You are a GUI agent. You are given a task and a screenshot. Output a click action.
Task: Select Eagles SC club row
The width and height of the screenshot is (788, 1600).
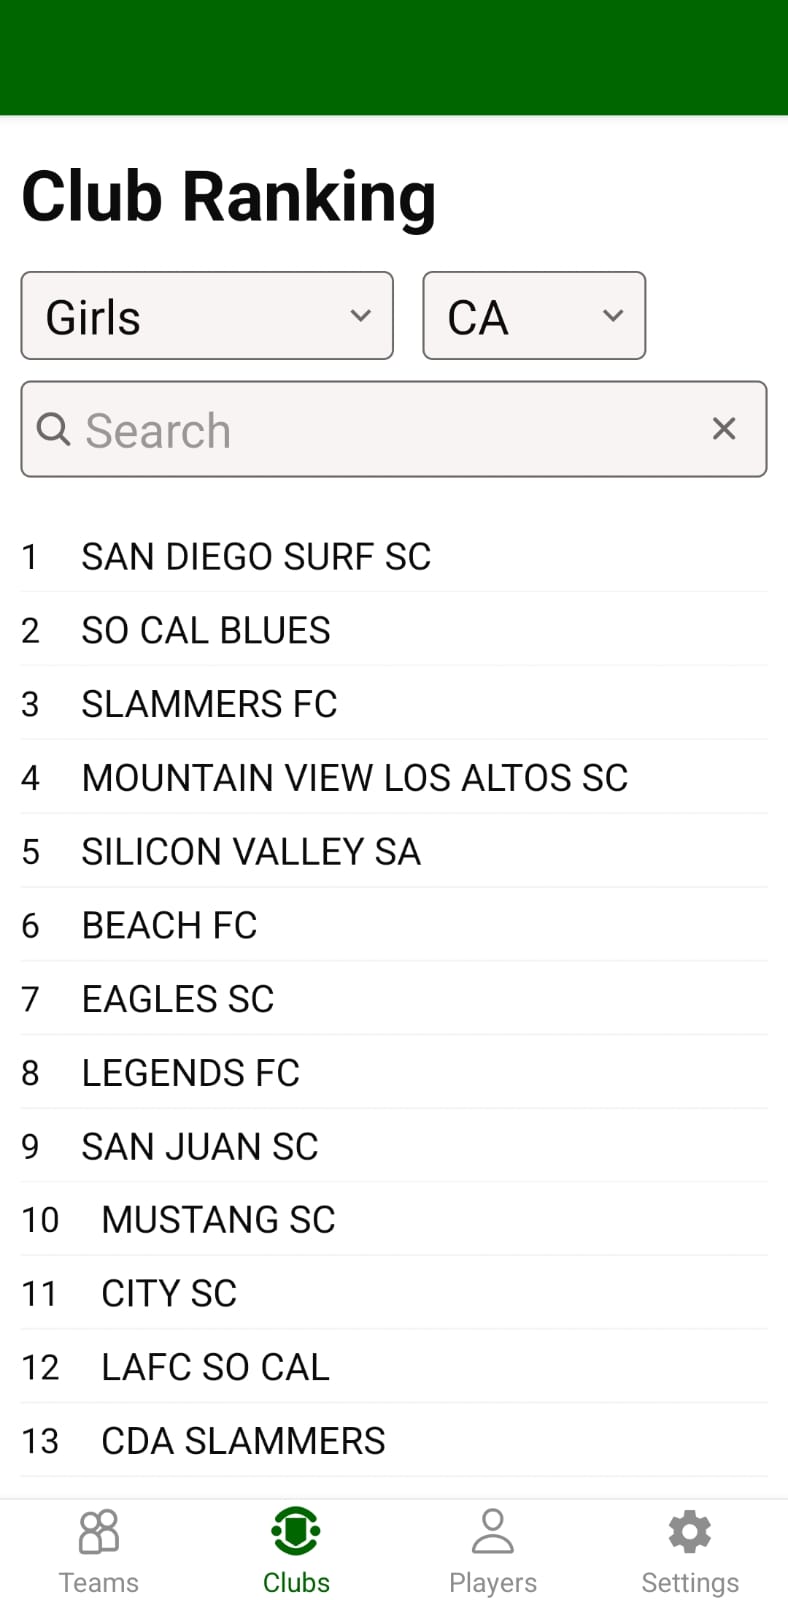(x=178, y=999)
